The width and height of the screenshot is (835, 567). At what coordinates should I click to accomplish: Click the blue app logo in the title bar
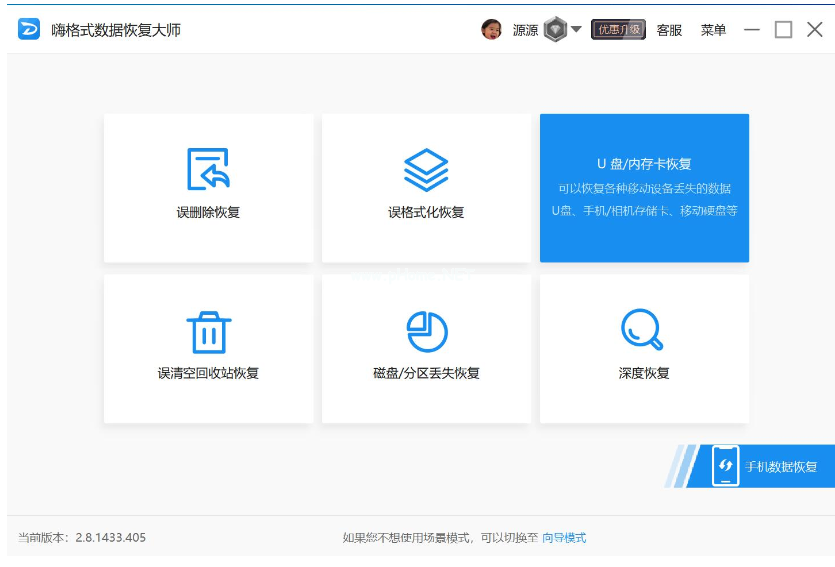30,29
